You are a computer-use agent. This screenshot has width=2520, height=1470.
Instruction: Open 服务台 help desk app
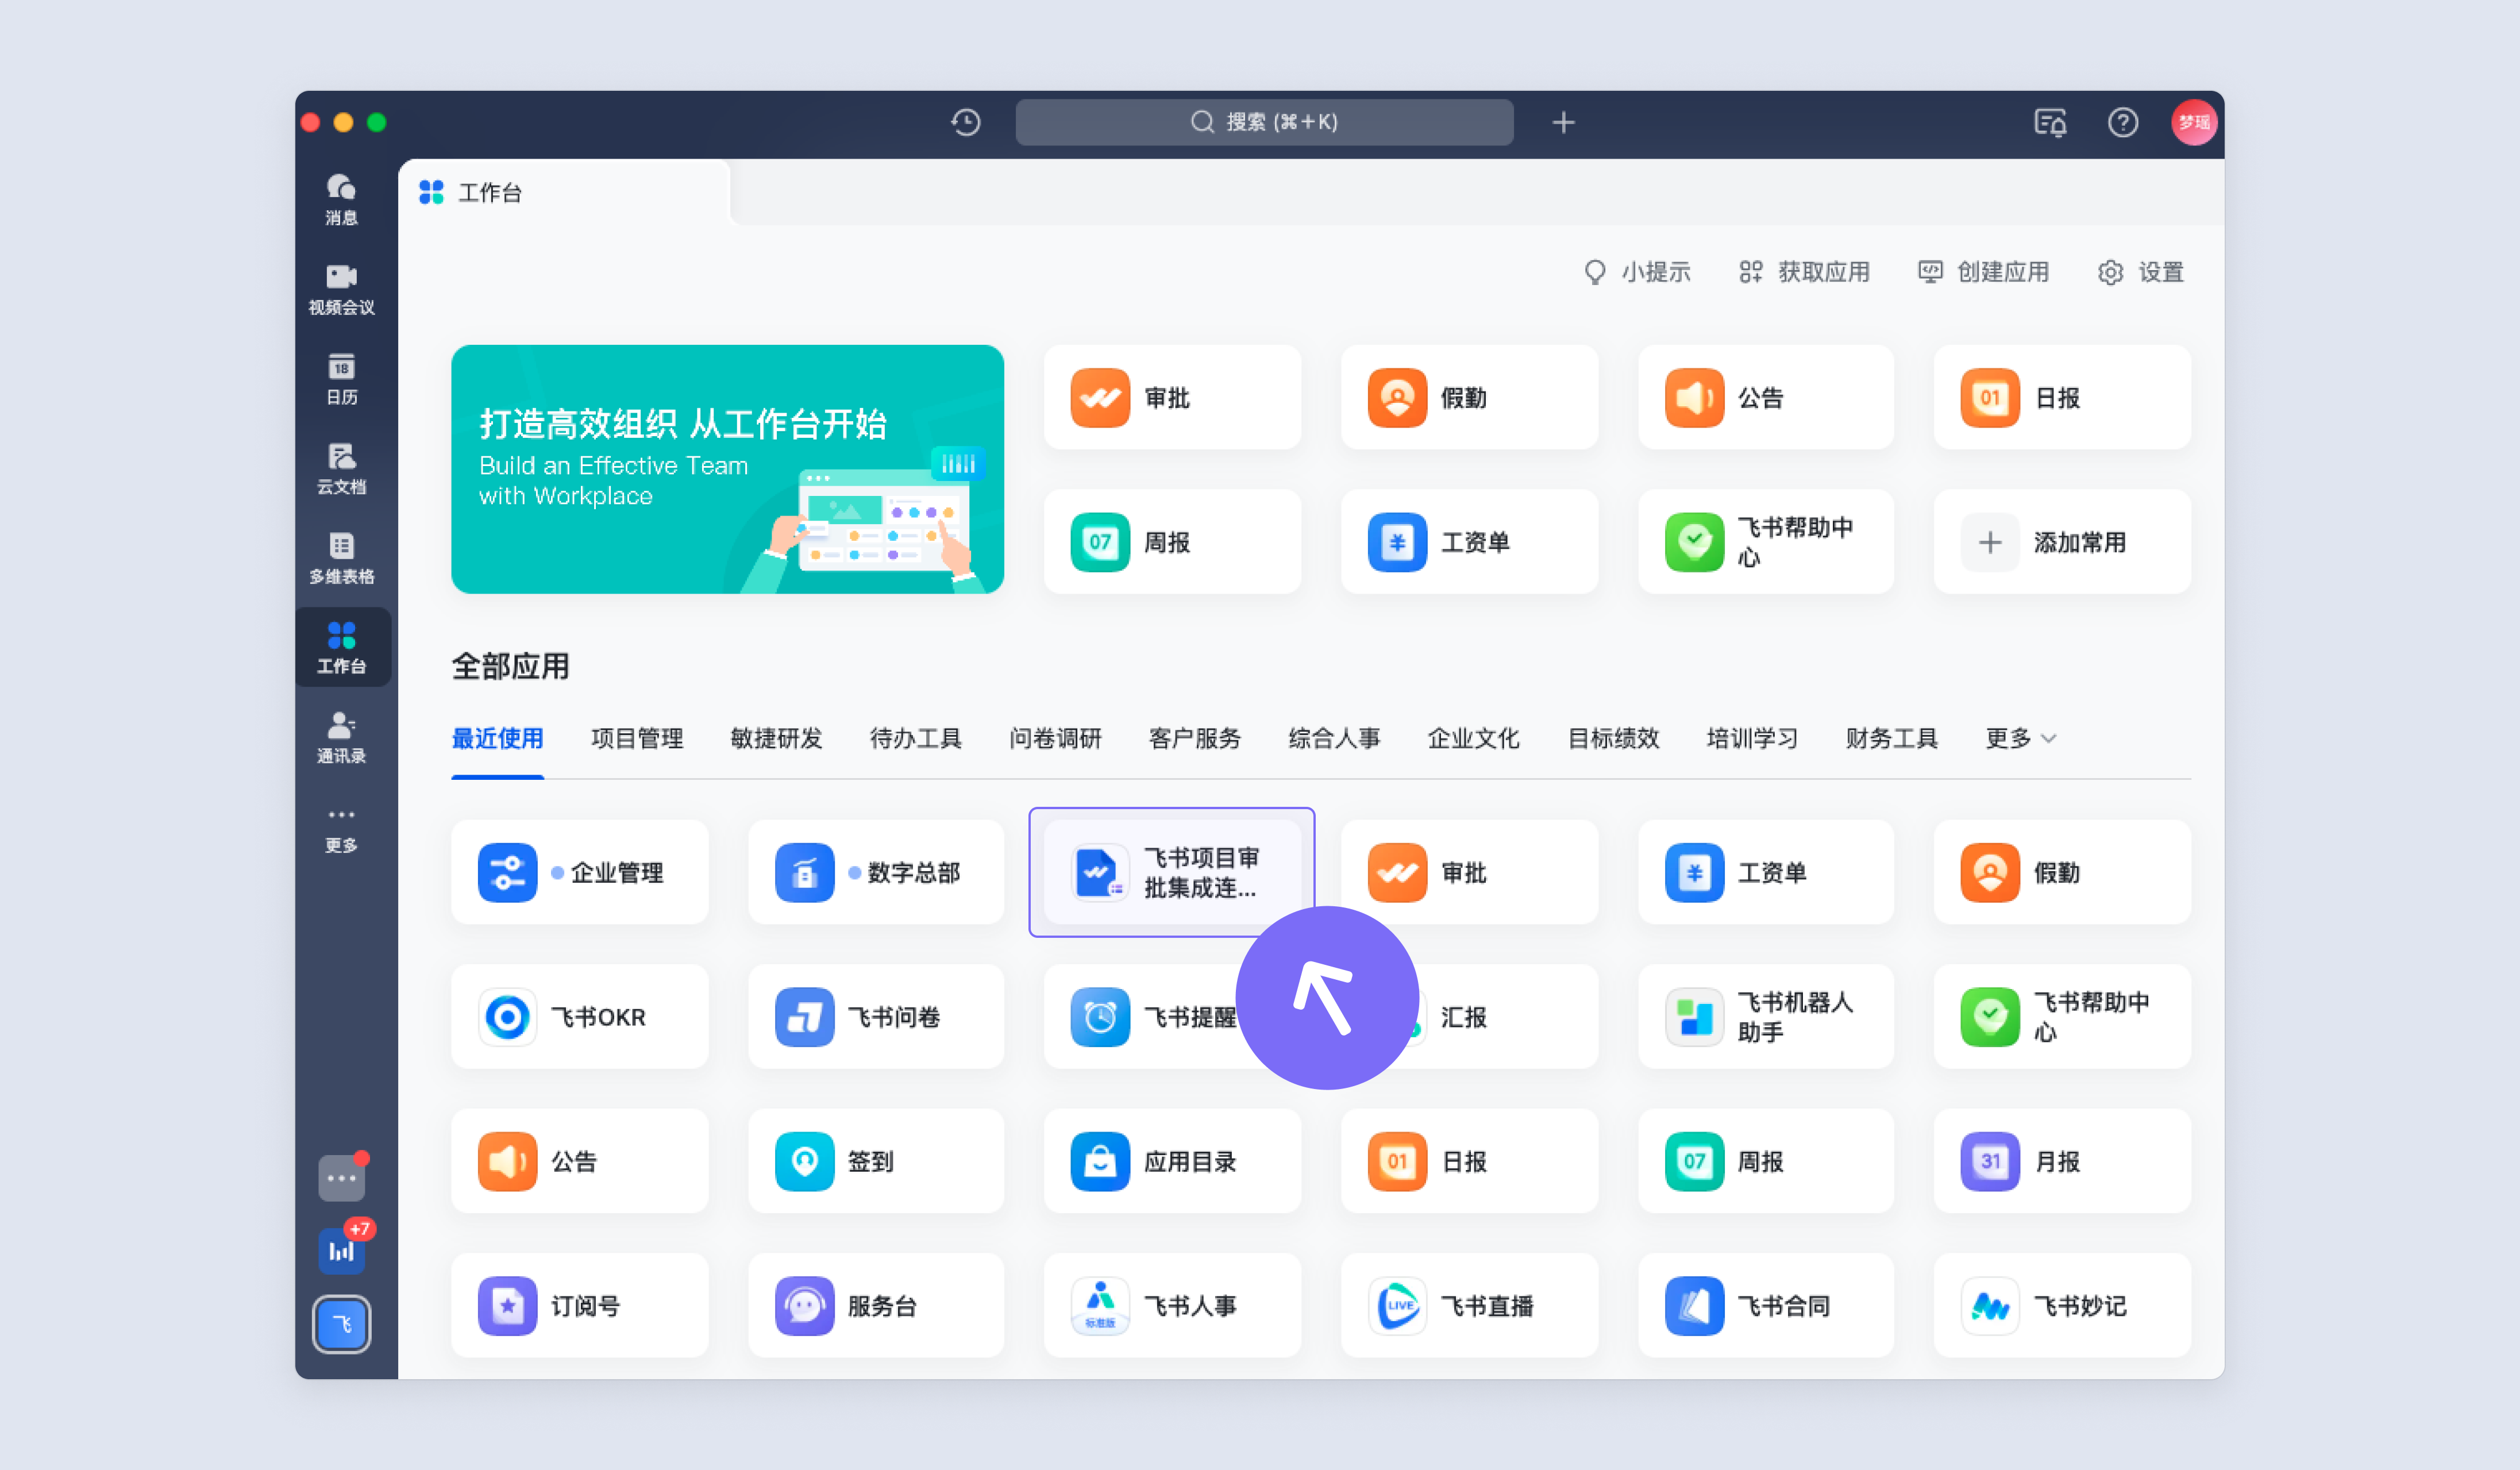coord(876,1305)
